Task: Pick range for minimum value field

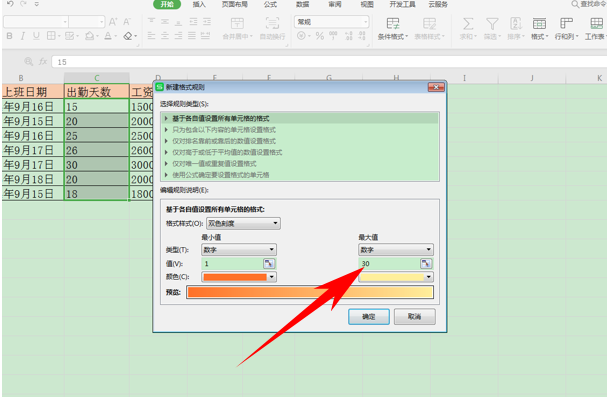Action: [269, 264]
